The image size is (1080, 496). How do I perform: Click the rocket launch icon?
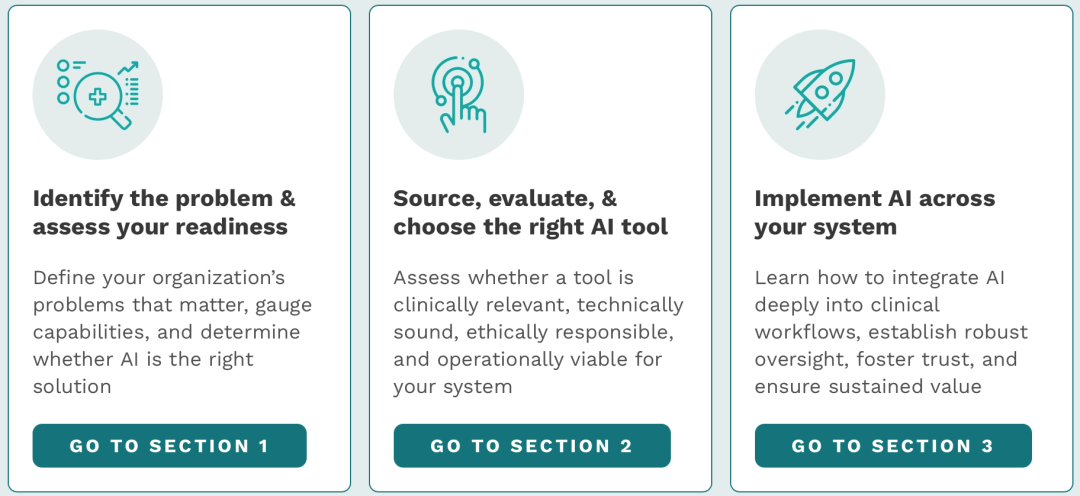tap(819, 95)
